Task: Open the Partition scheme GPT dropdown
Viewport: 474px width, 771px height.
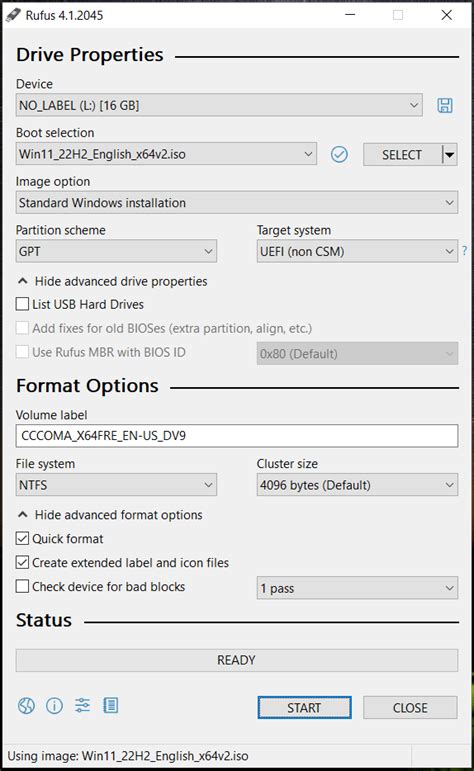Action: tap(117, 251)
